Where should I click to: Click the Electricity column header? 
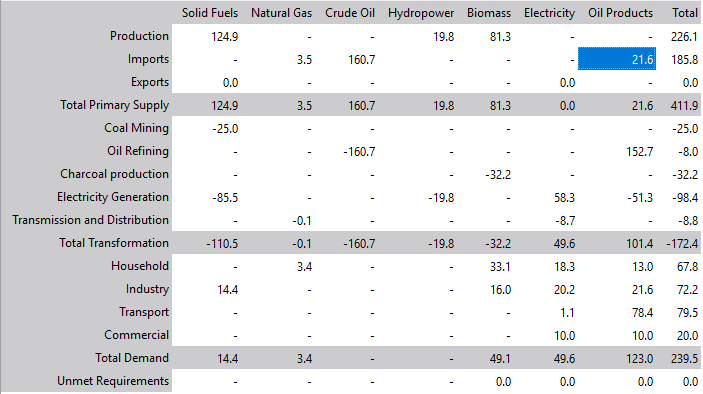tap(549, 13)
